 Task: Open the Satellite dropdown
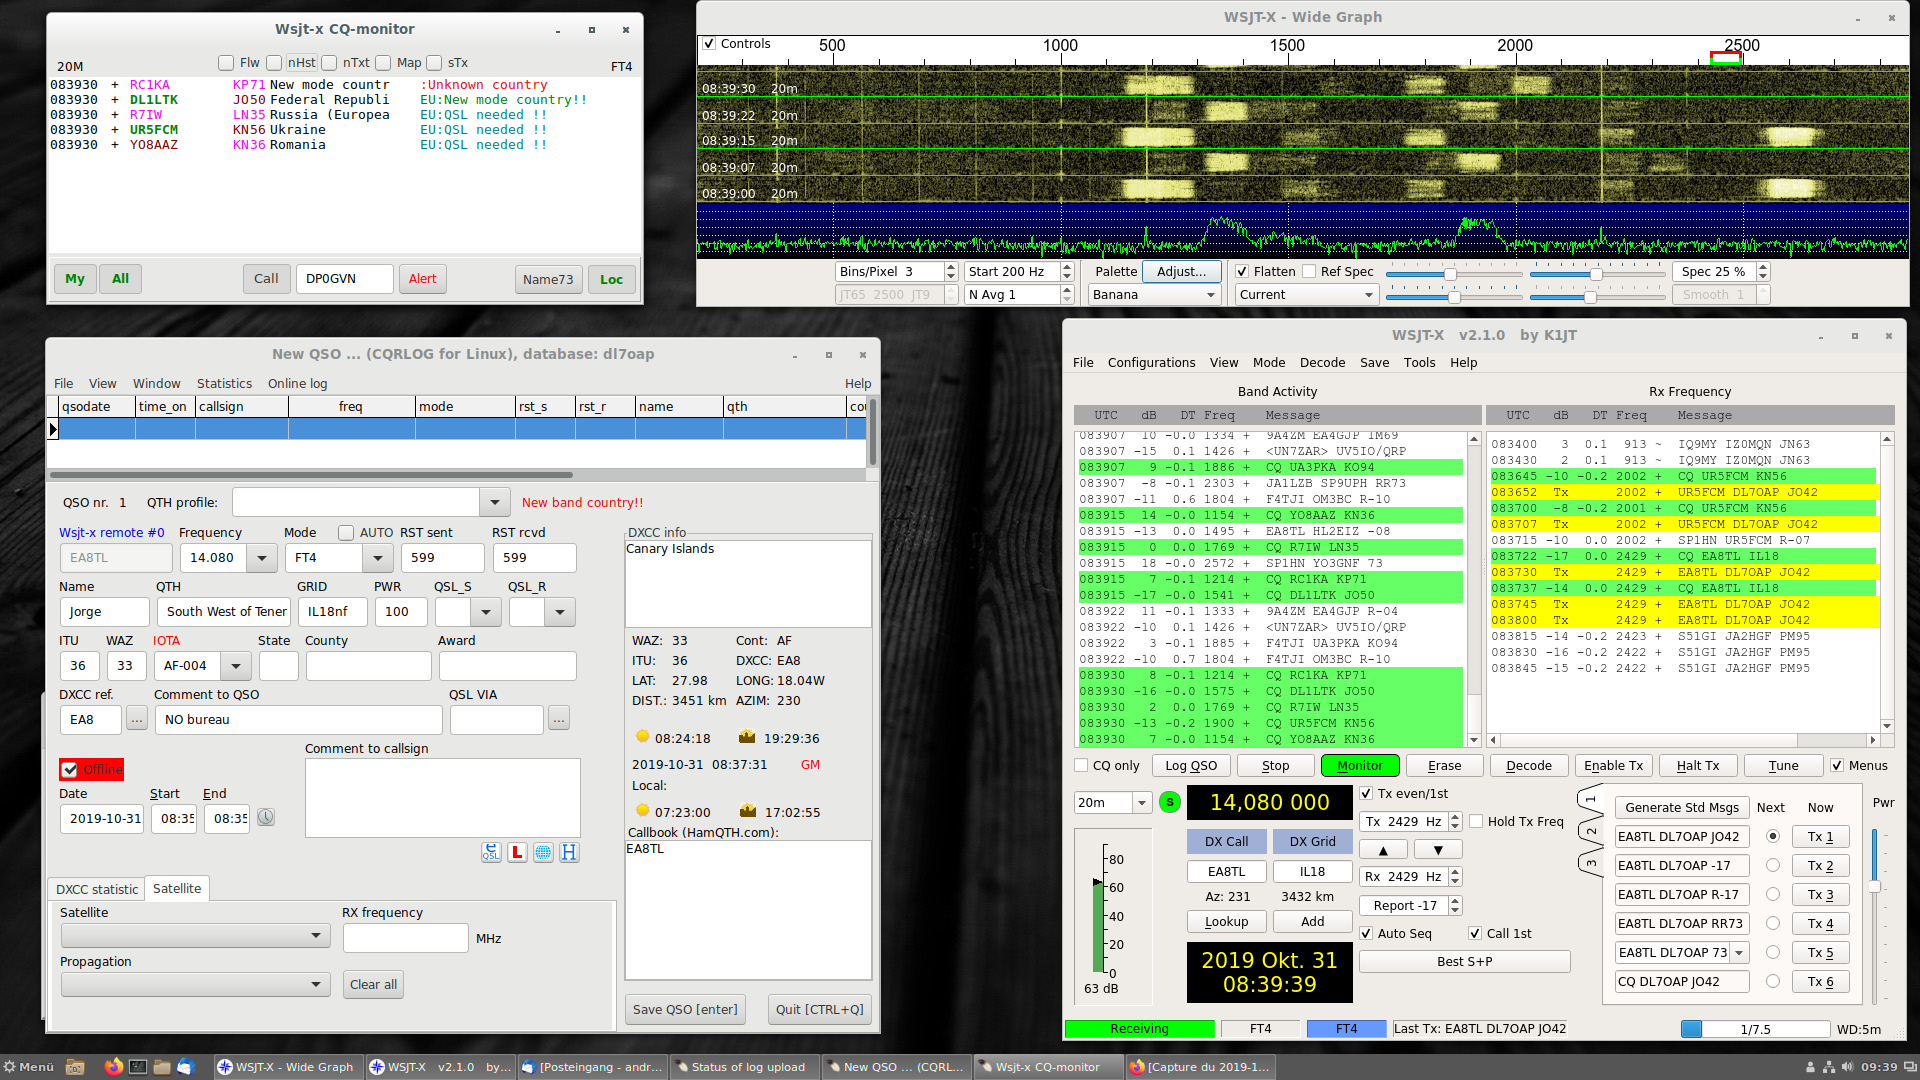tap(196, 936)
